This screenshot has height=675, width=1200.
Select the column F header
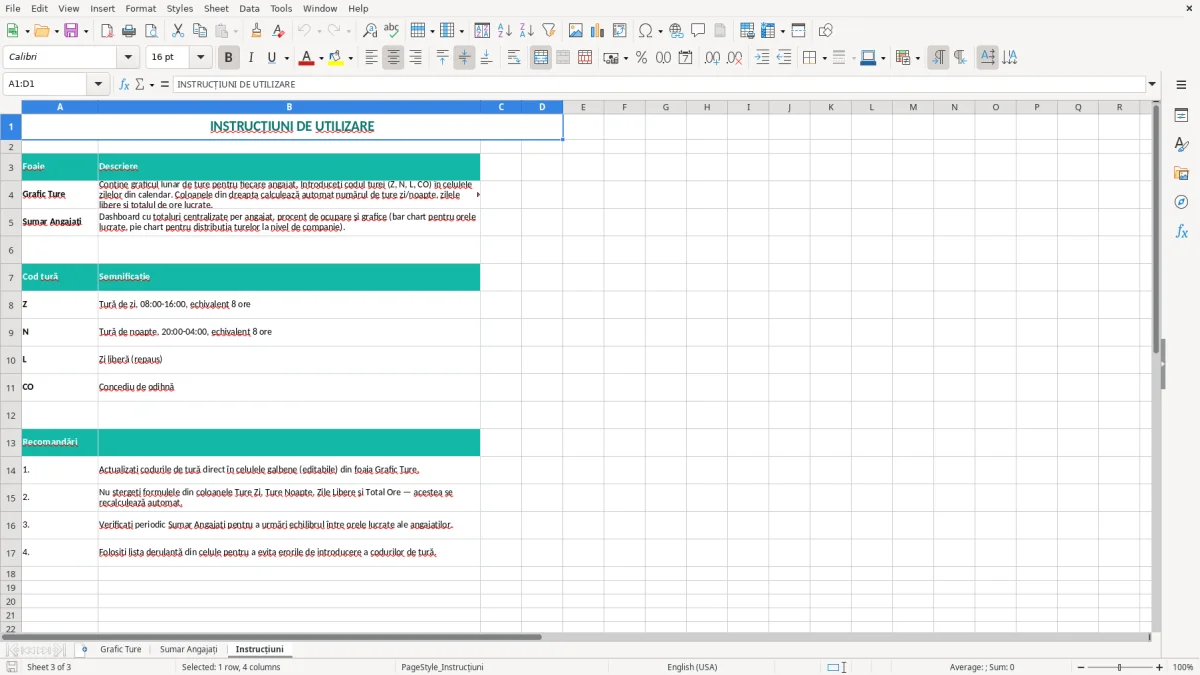click(624, 107)
